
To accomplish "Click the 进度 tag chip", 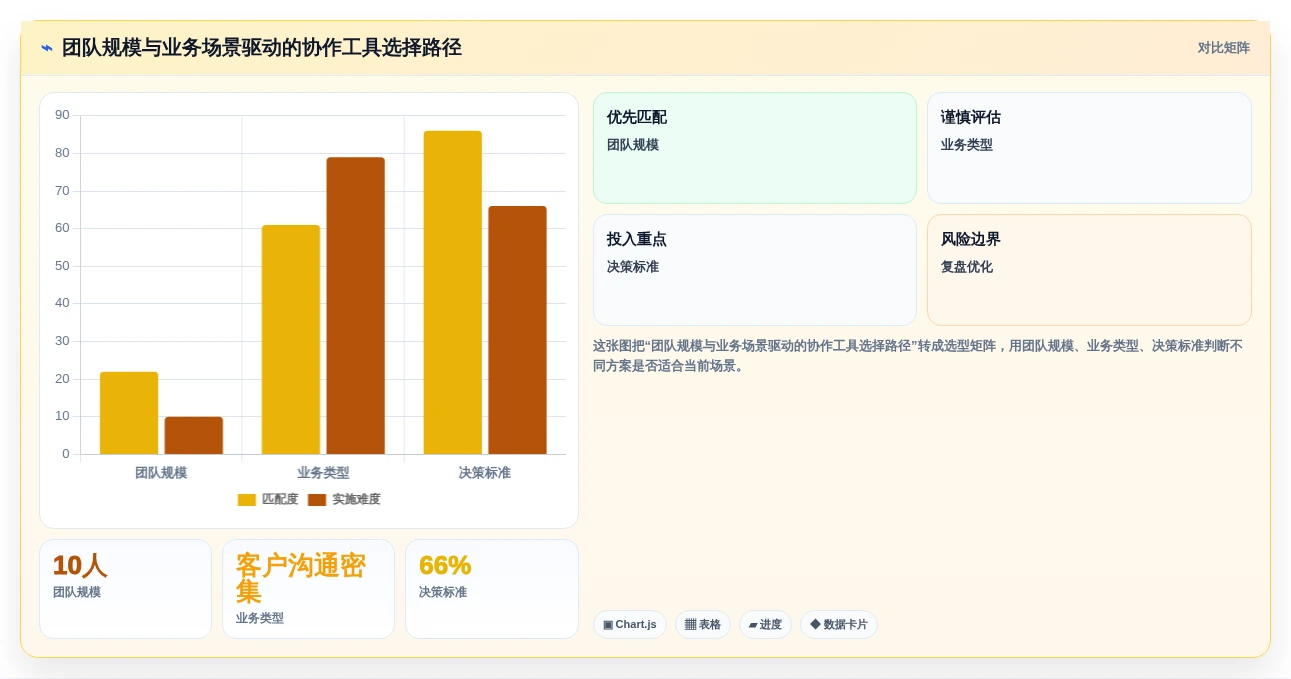I will tap(765, 625).
